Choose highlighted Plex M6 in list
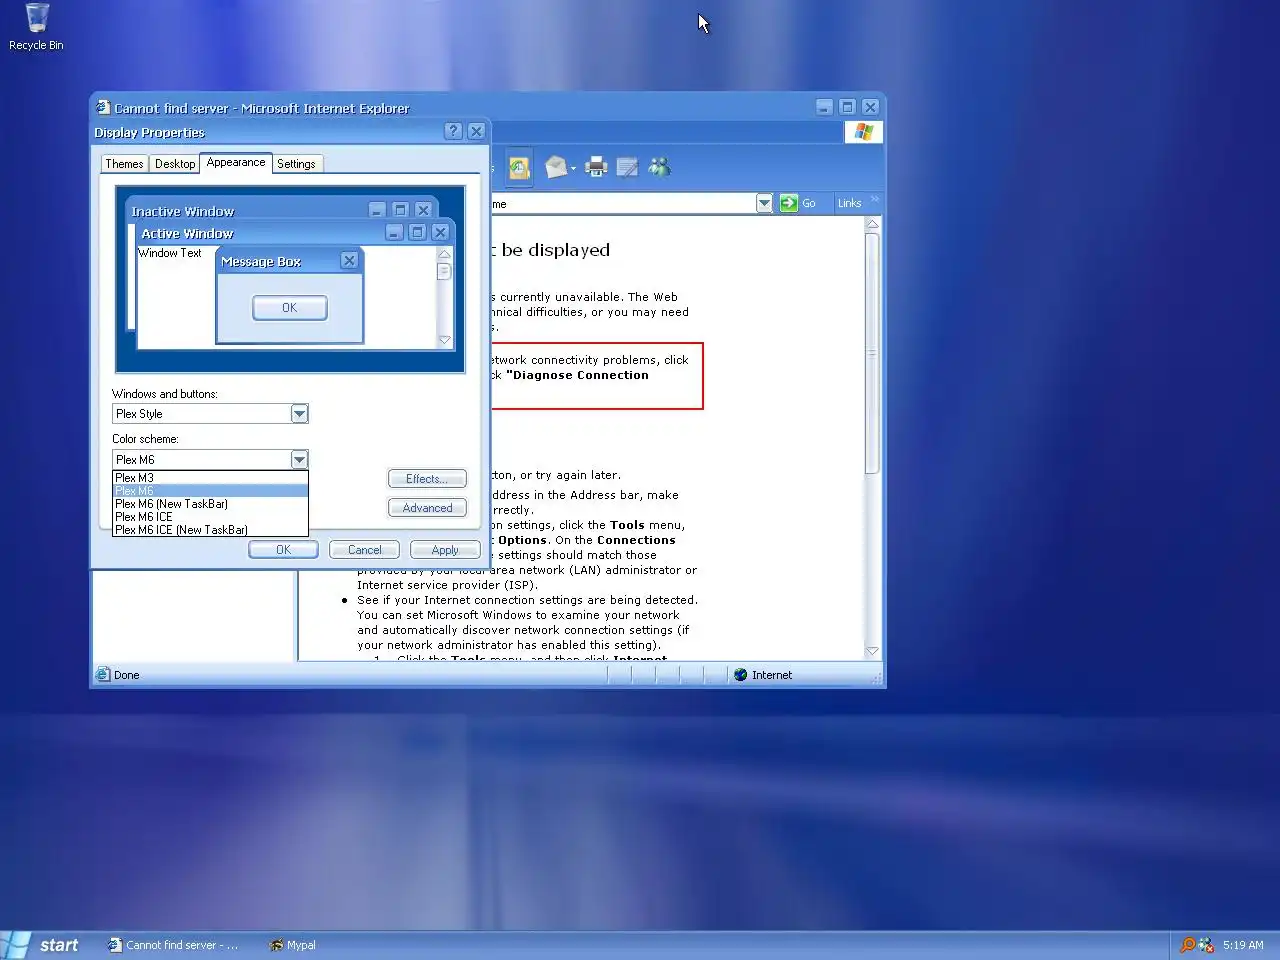Screen dimensions: 1280x960 coord(210,491)
